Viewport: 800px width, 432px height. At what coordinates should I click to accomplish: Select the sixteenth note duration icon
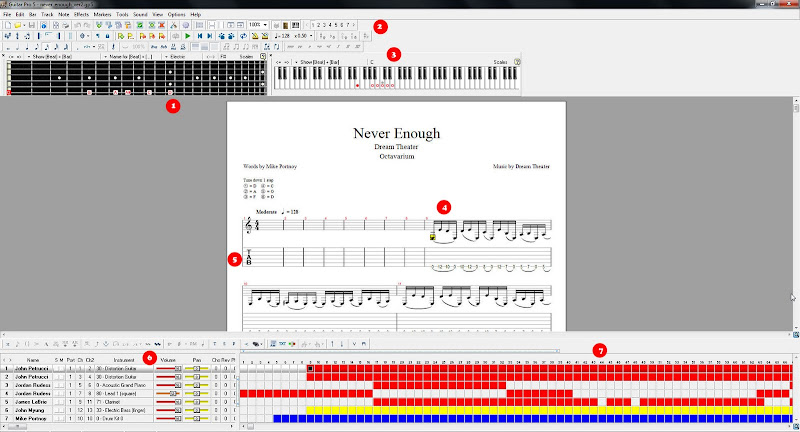click(46, 46)
